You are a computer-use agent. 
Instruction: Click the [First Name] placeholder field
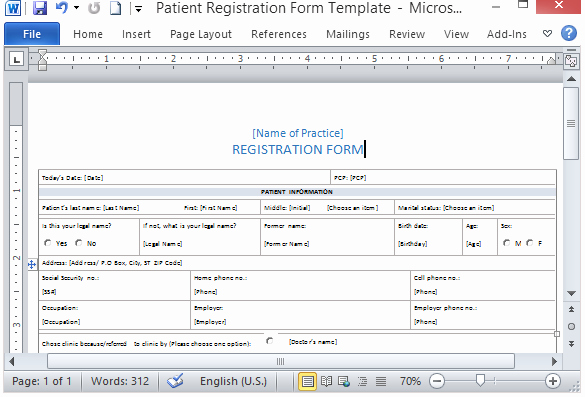218,208
